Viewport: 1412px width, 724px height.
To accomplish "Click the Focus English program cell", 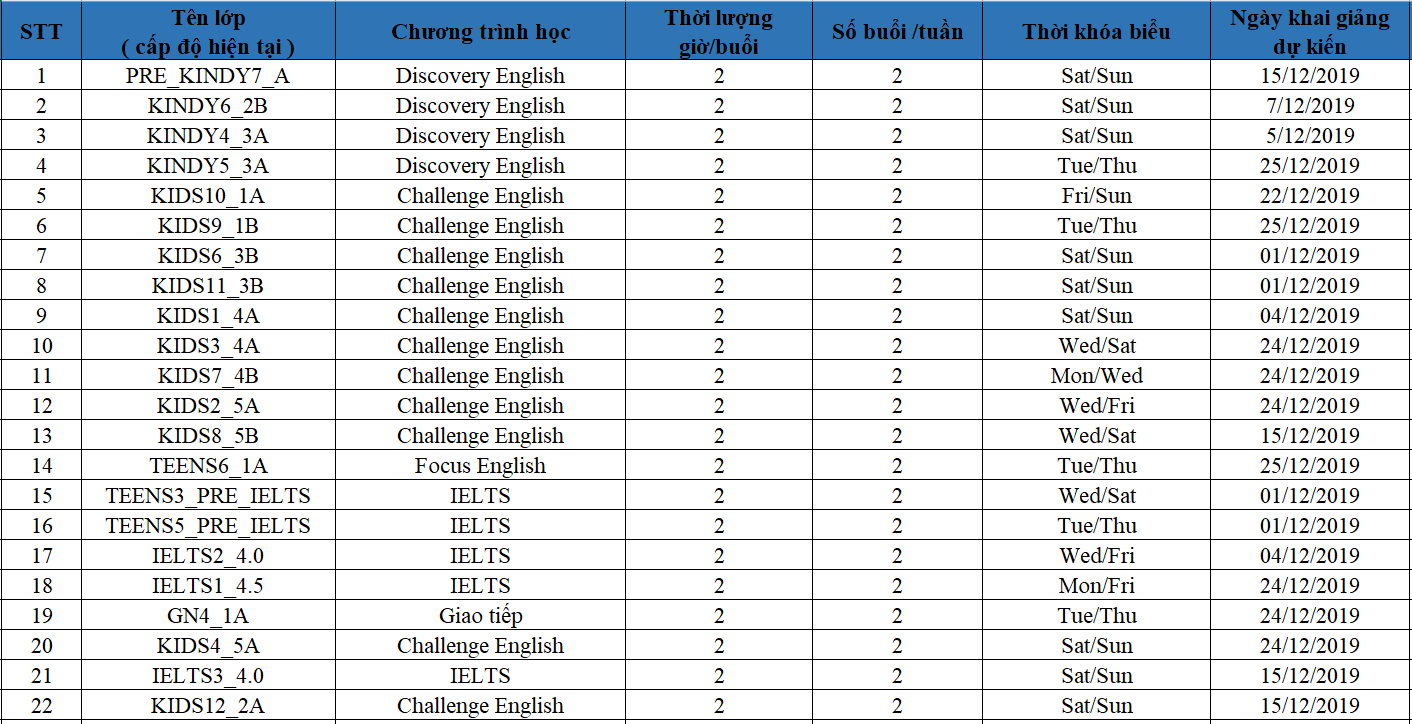I will tap(480, 466).
